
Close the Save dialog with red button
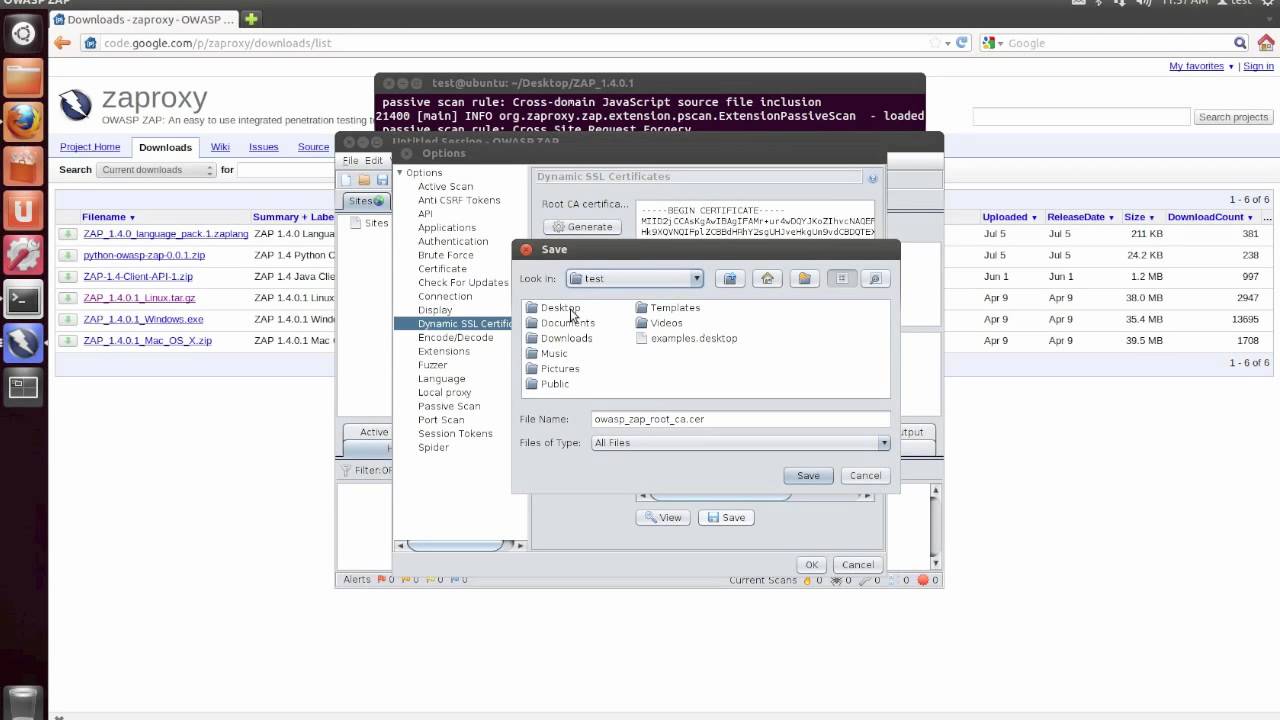526,250
